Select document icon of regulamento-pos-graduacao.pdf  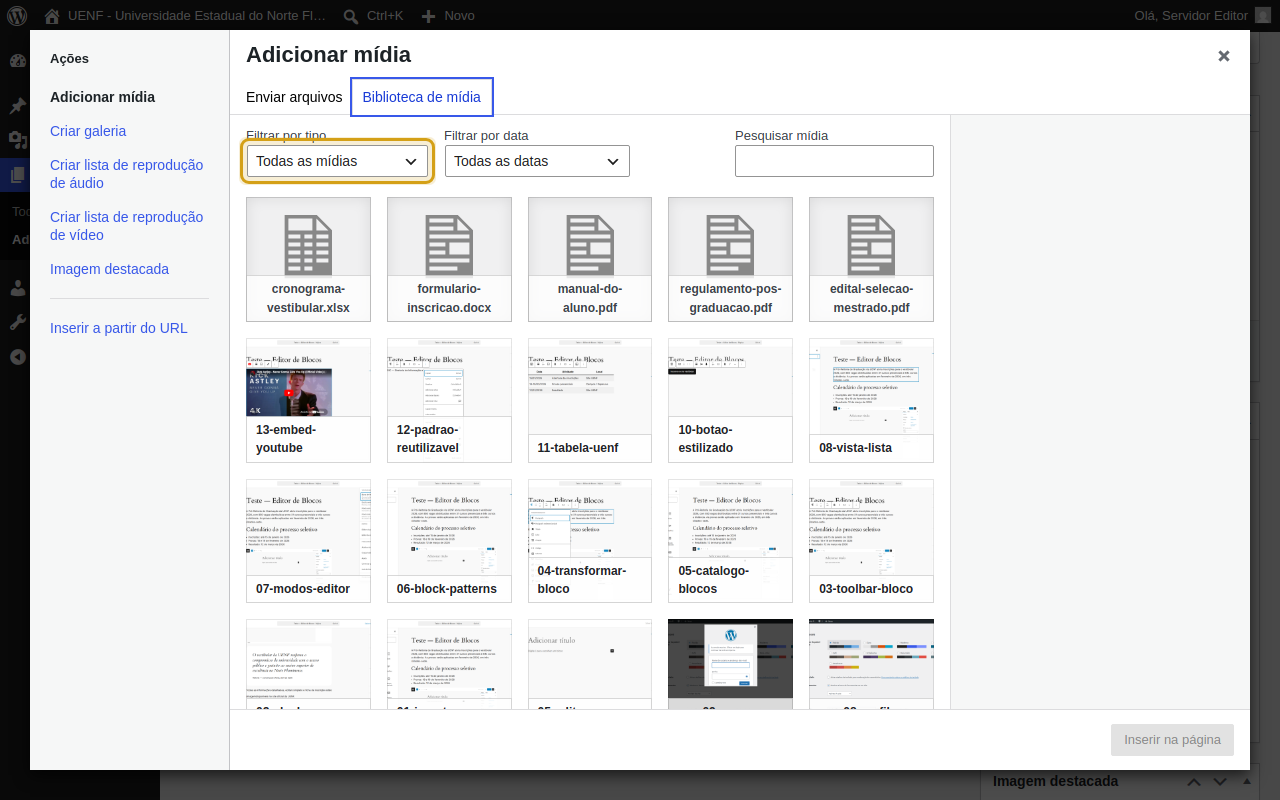730,244
